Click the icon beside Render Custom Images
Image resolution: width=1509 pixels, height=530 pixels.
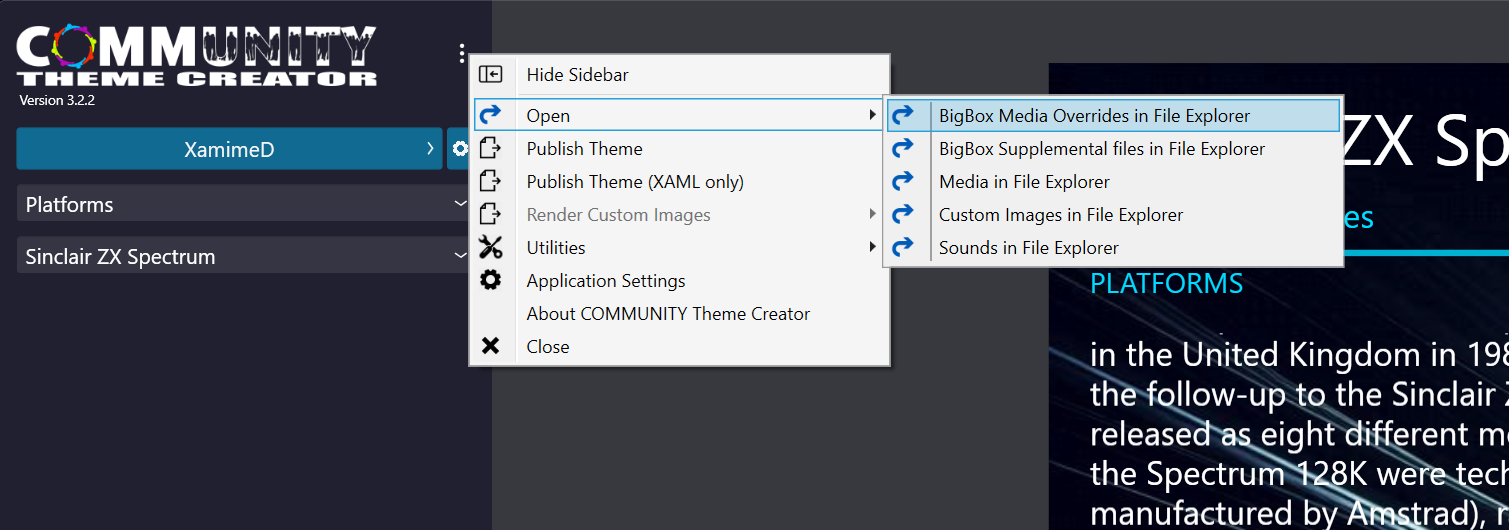pyautogui.click(x=490, y=214)
